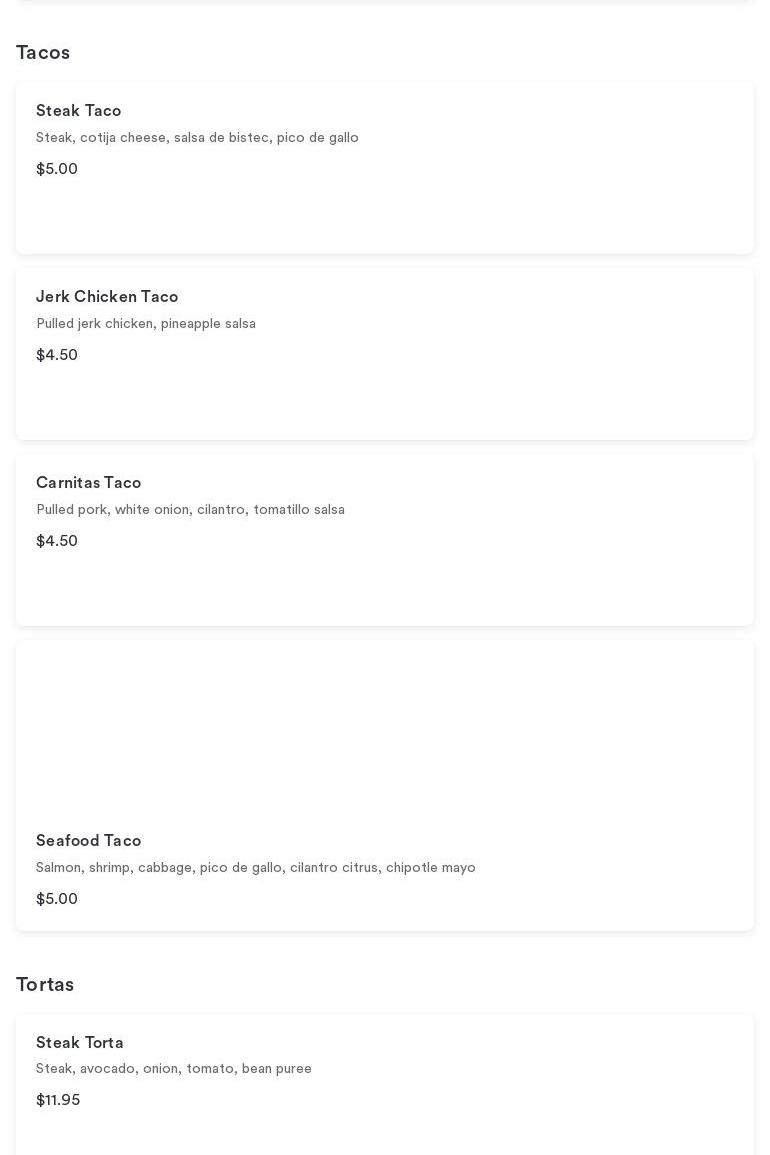Image resolution: width=770 pixels, height=1155 pixels.
Task: Click the Steak Torta $11.95 price
Action: coord(58,1100)
